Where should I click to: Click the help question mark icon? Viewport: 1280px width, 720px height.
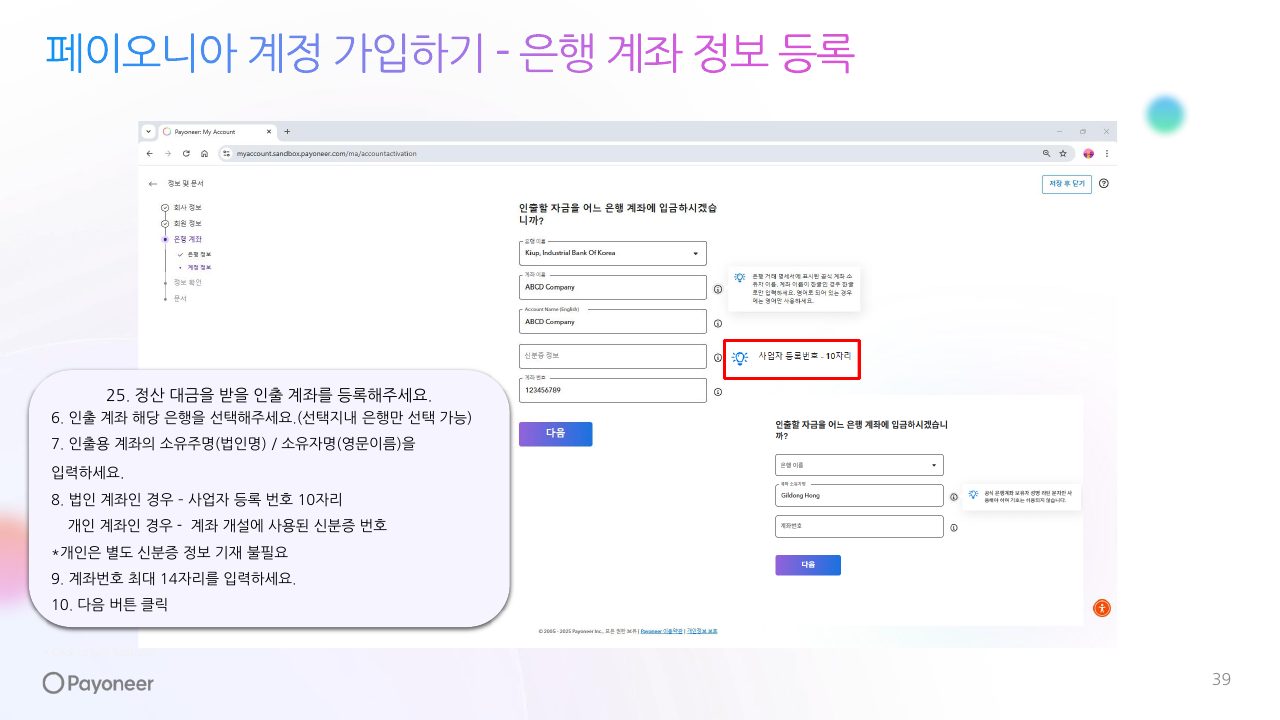tap(1104, 184)
